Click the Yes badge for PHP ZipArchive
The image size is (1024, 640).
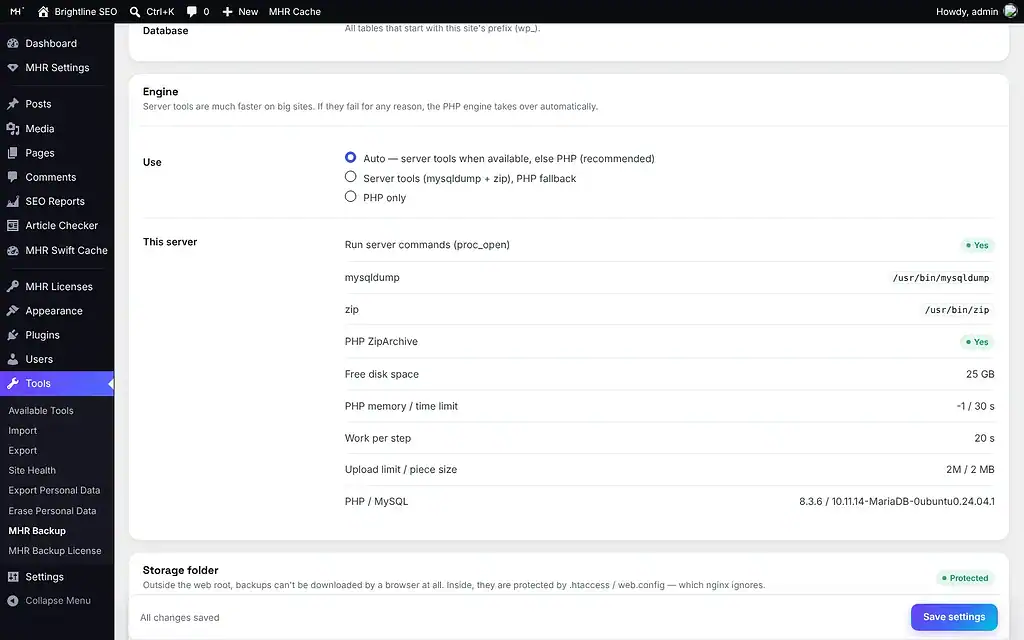tap(977, 342)
